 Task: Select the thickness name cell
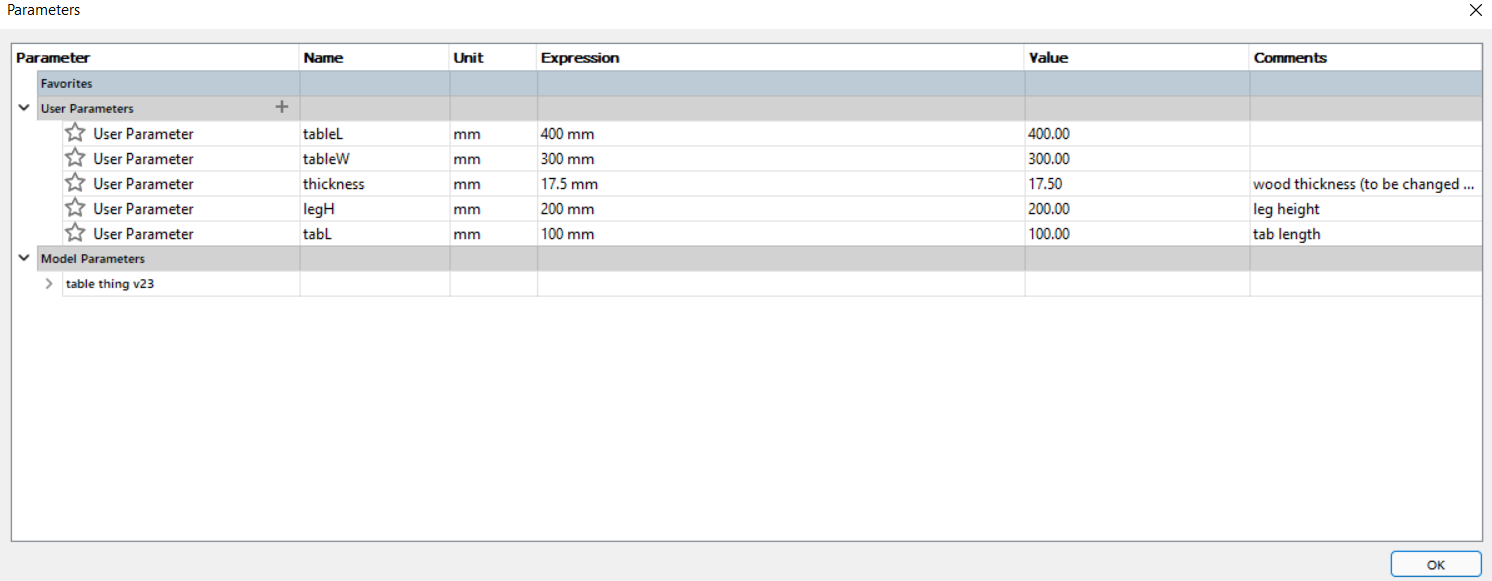pyautogui.click(x=375, y=183)
